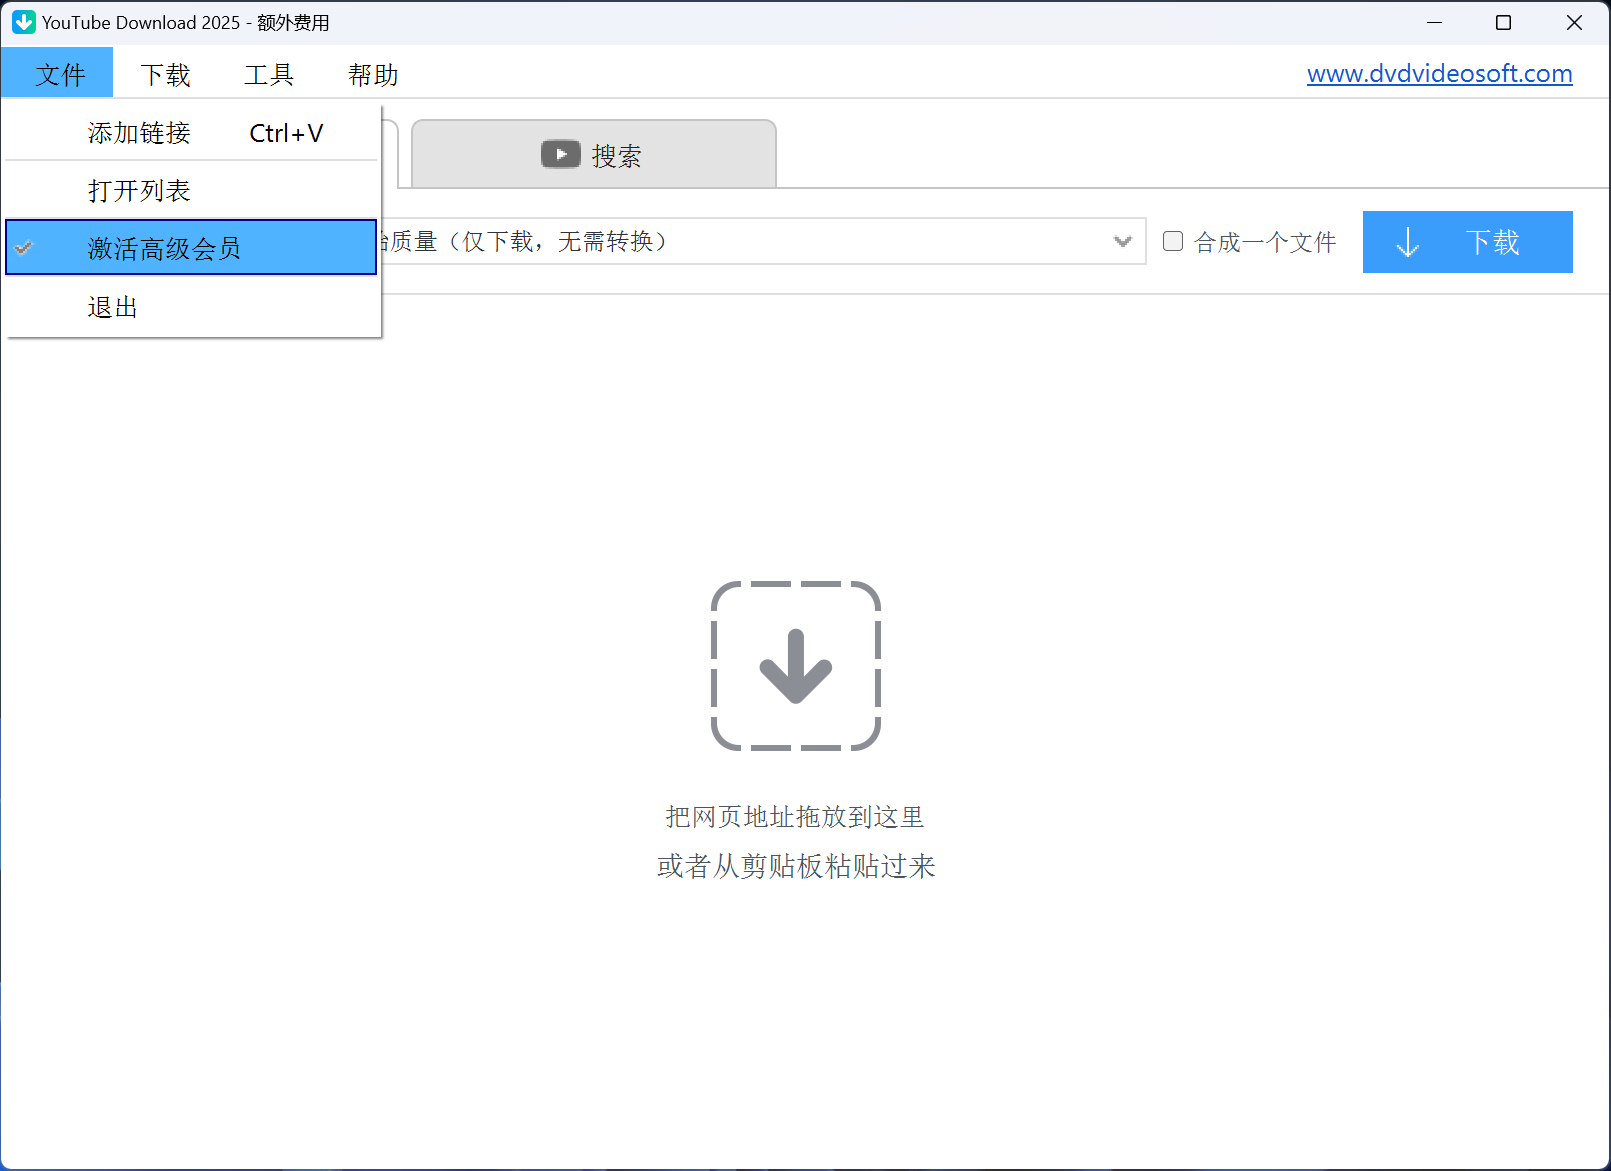This screenshot has width=1611, height=1171.
Task: Select 添加链接 from the file menu
Action: tap(139, 133)
